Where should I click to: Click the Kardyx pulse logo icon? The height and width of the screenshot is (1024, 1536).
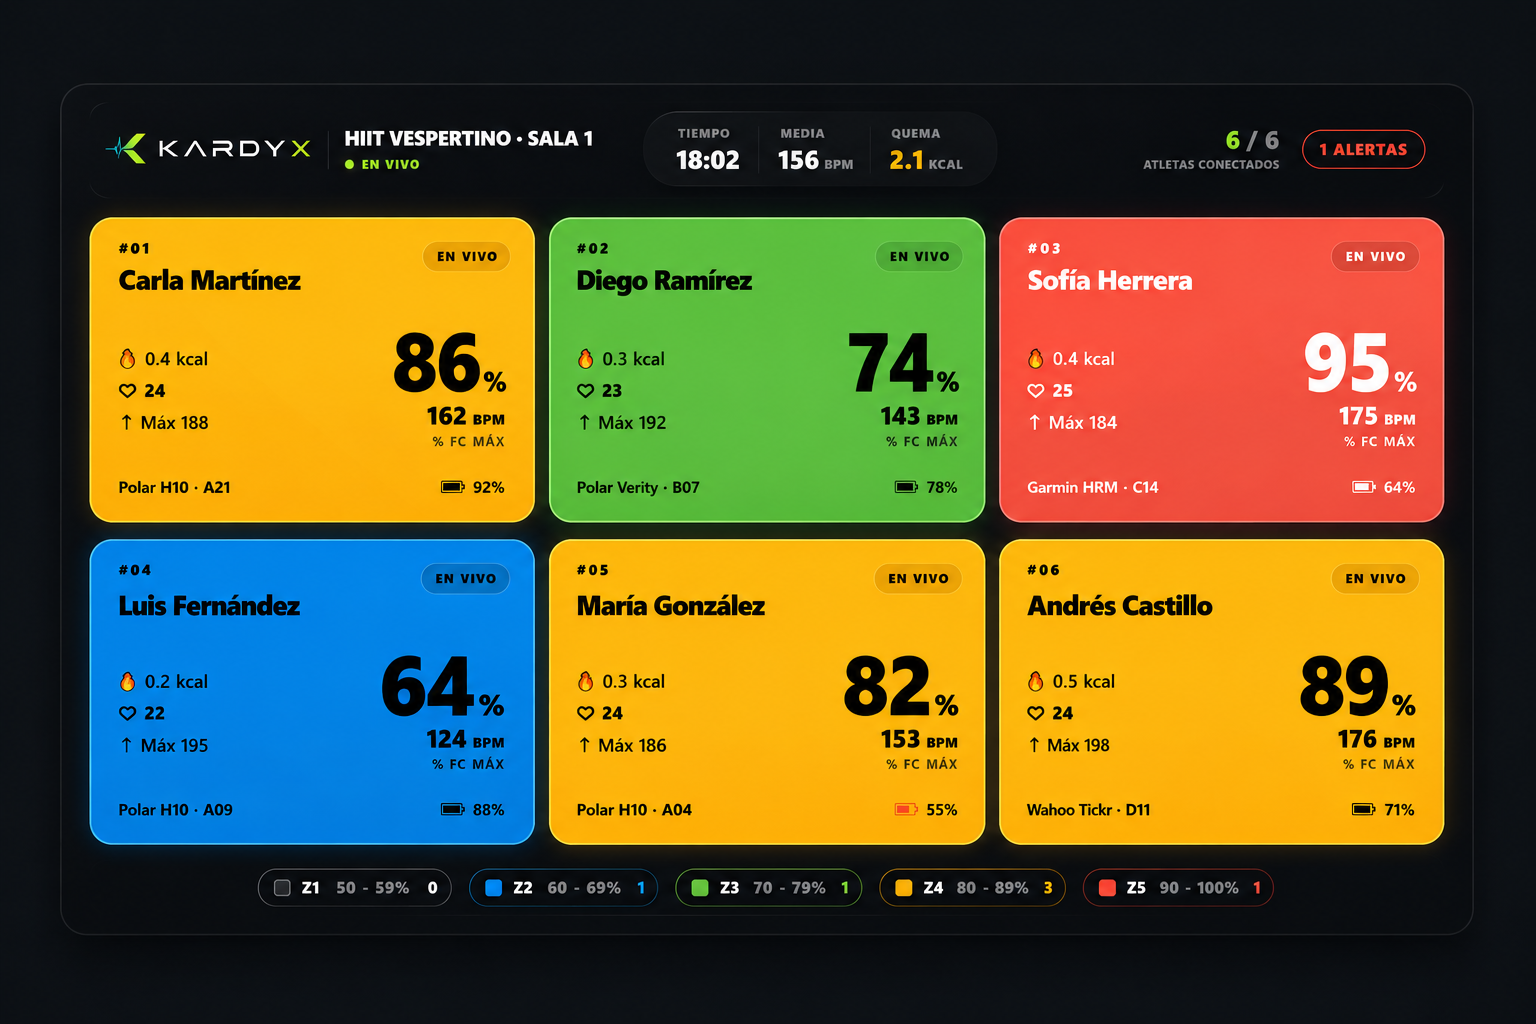click(127, 149)
